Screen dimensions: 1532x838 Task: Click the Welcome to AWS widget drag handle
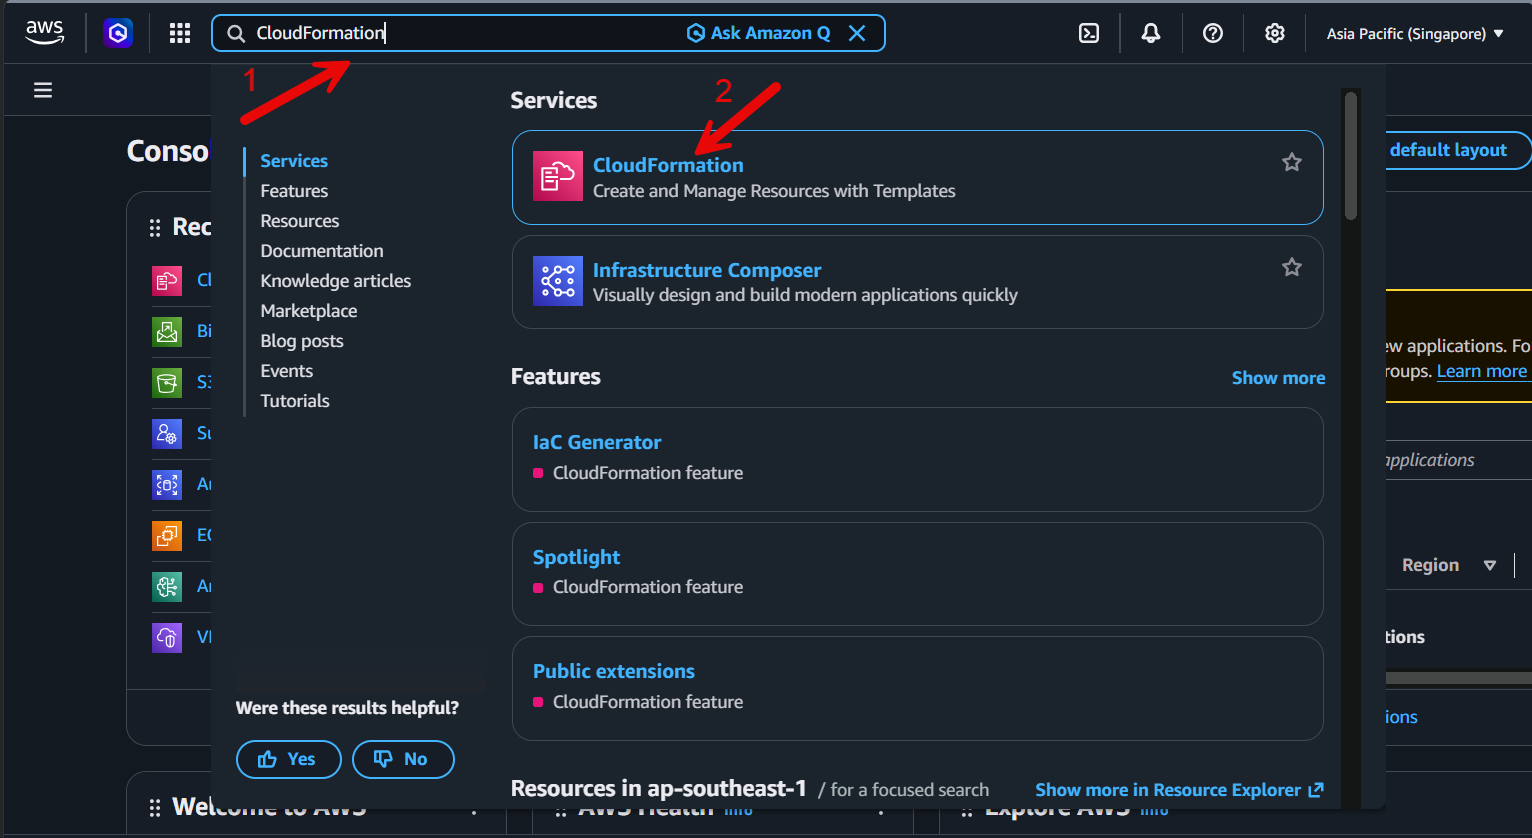point(155,807)
